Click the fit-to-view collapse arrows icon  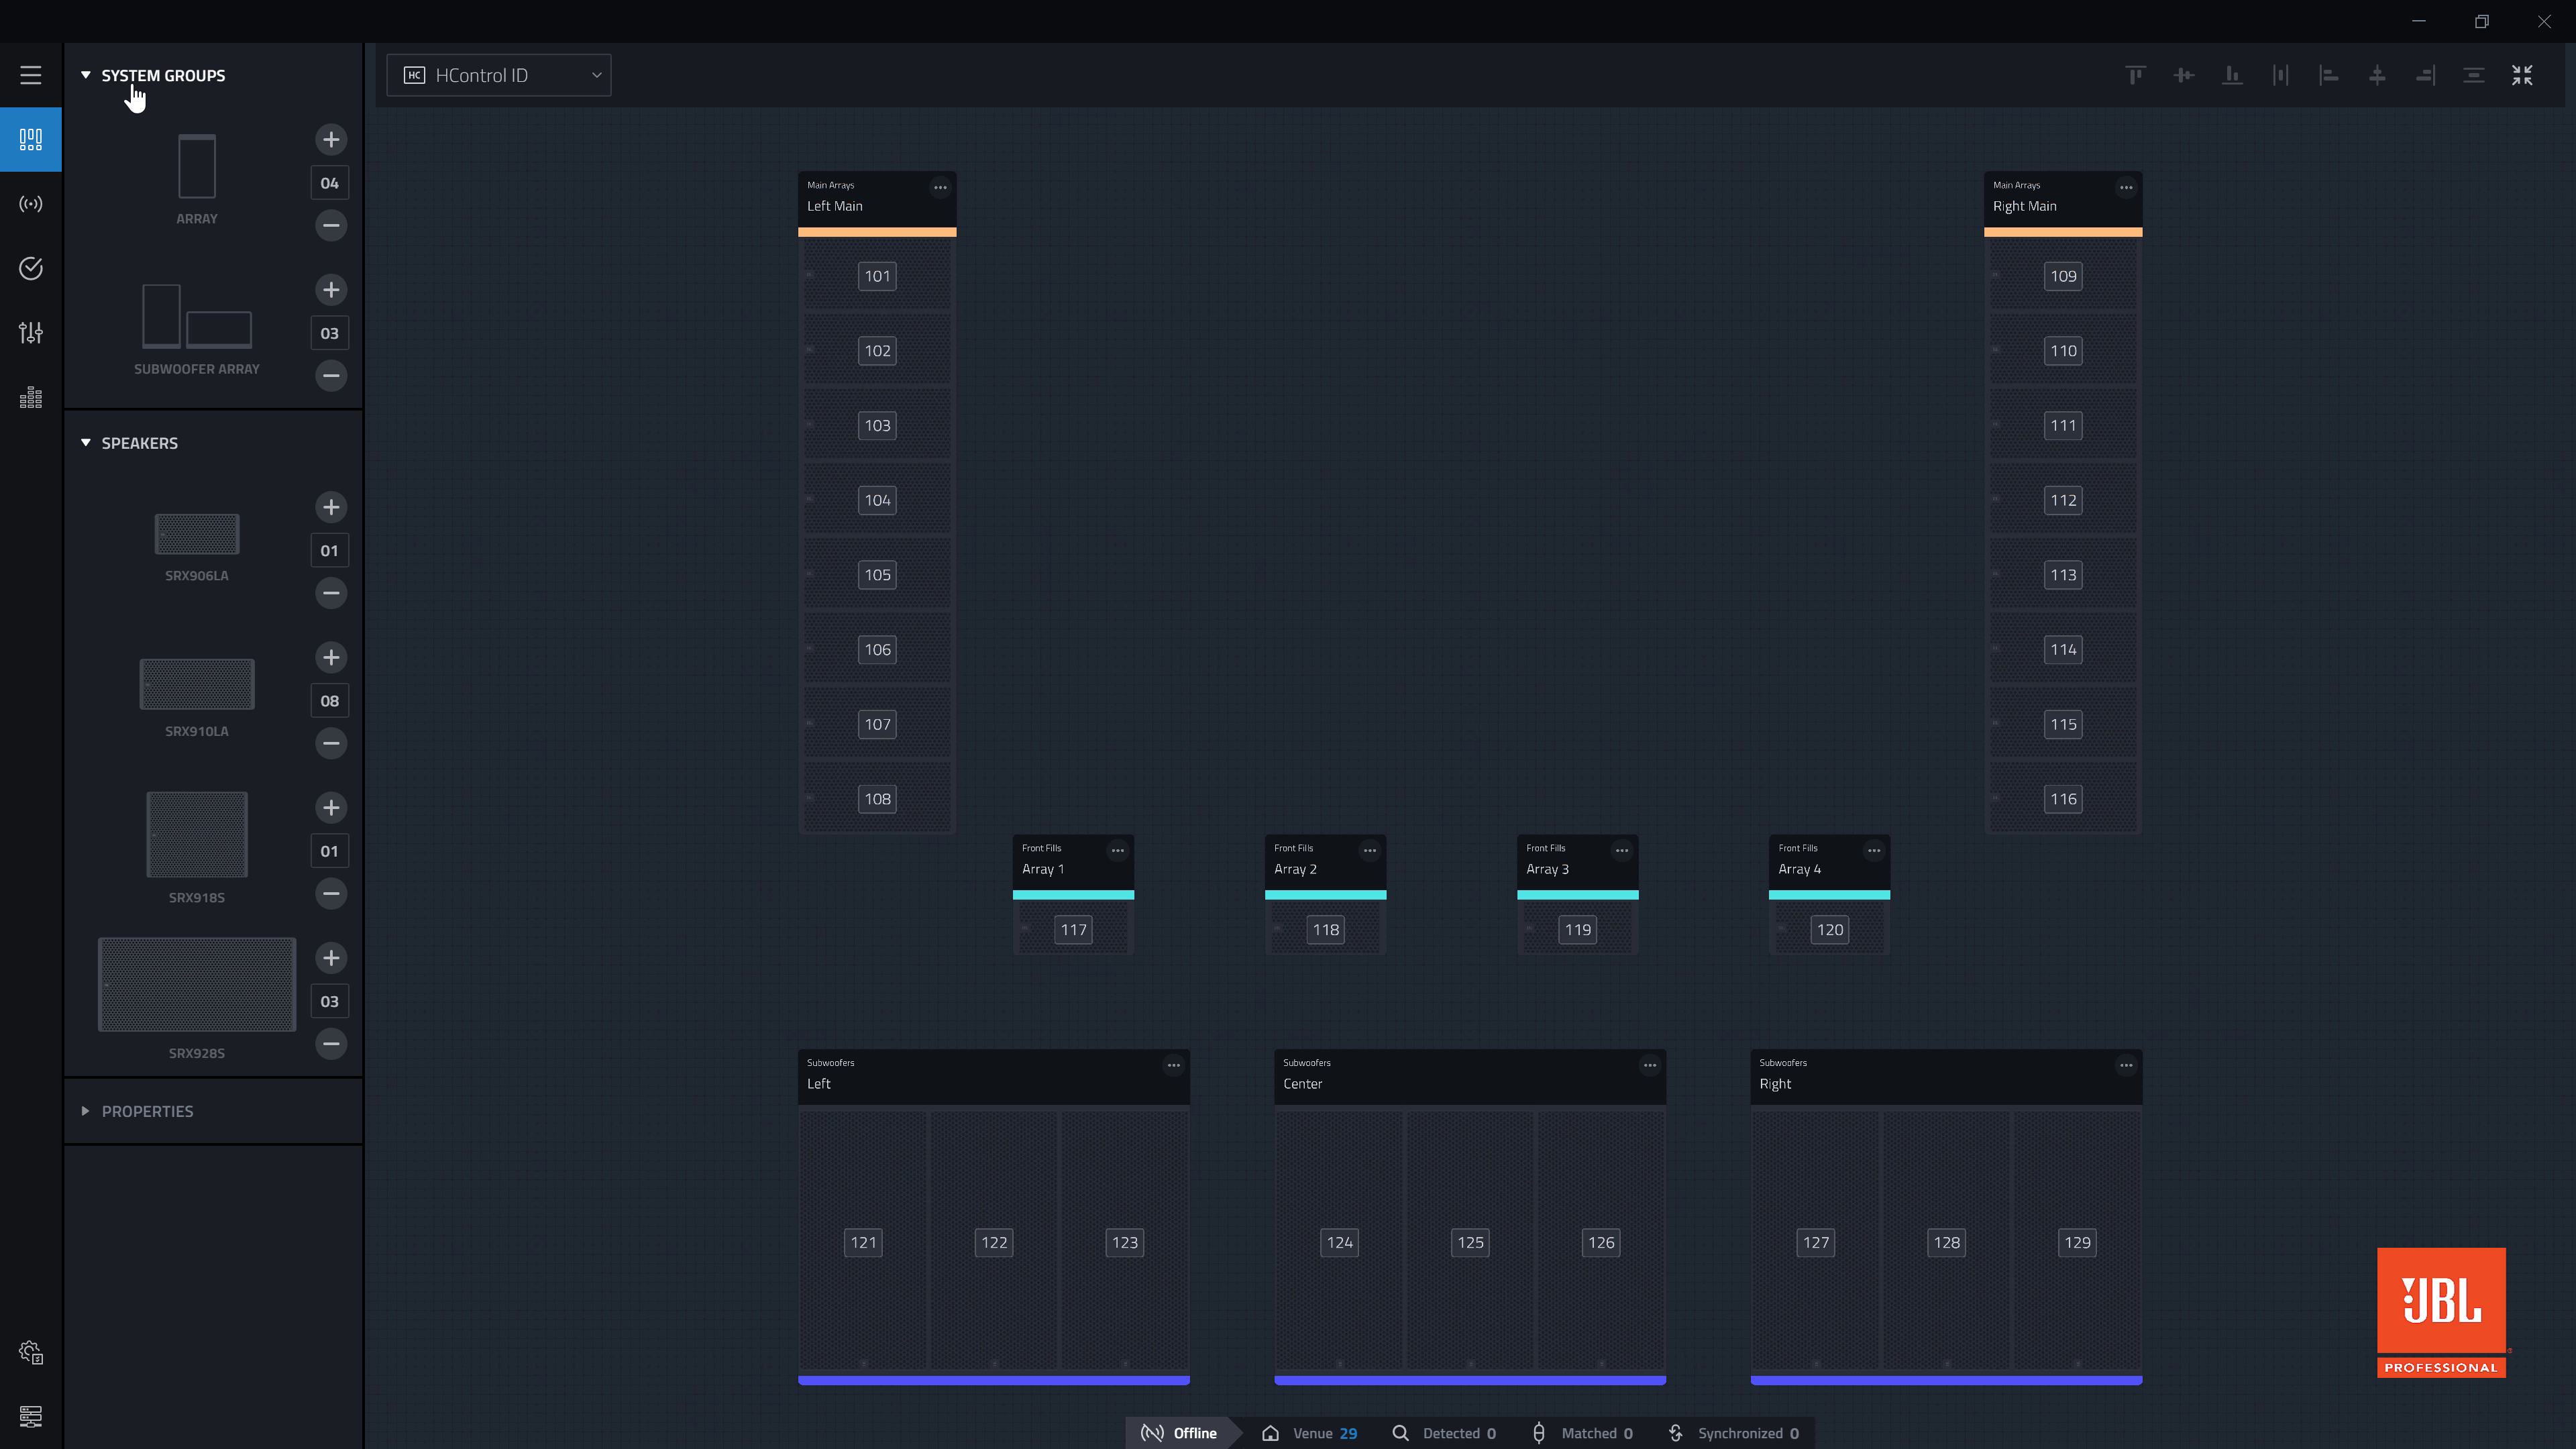2522,75
